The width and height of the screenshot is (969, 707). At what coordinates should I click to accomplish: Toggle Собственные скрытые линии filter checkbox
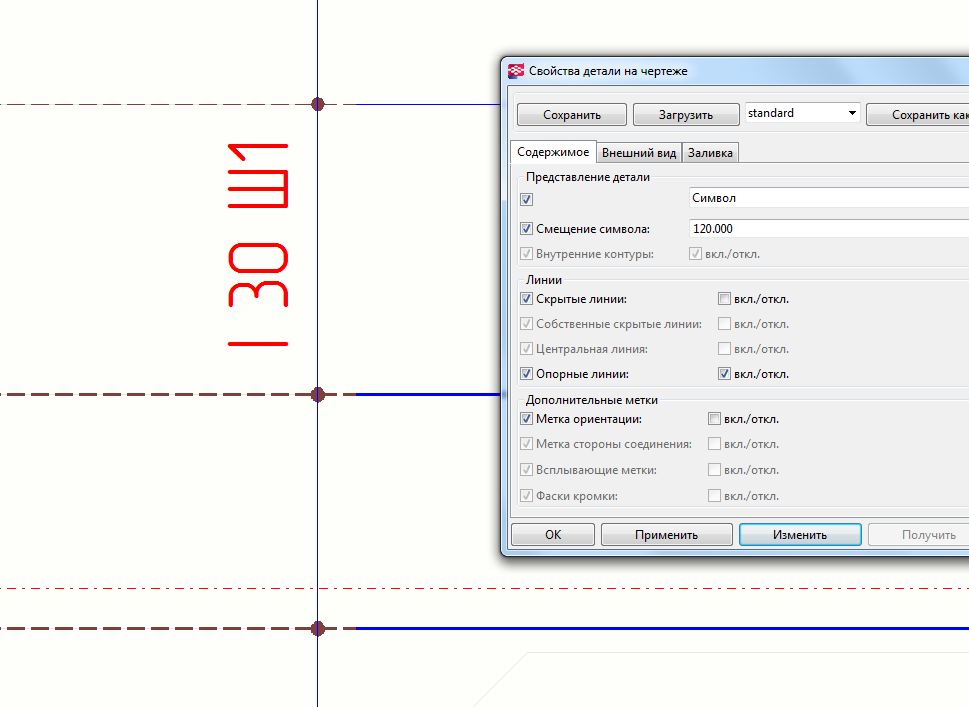(x=527, y=323)
